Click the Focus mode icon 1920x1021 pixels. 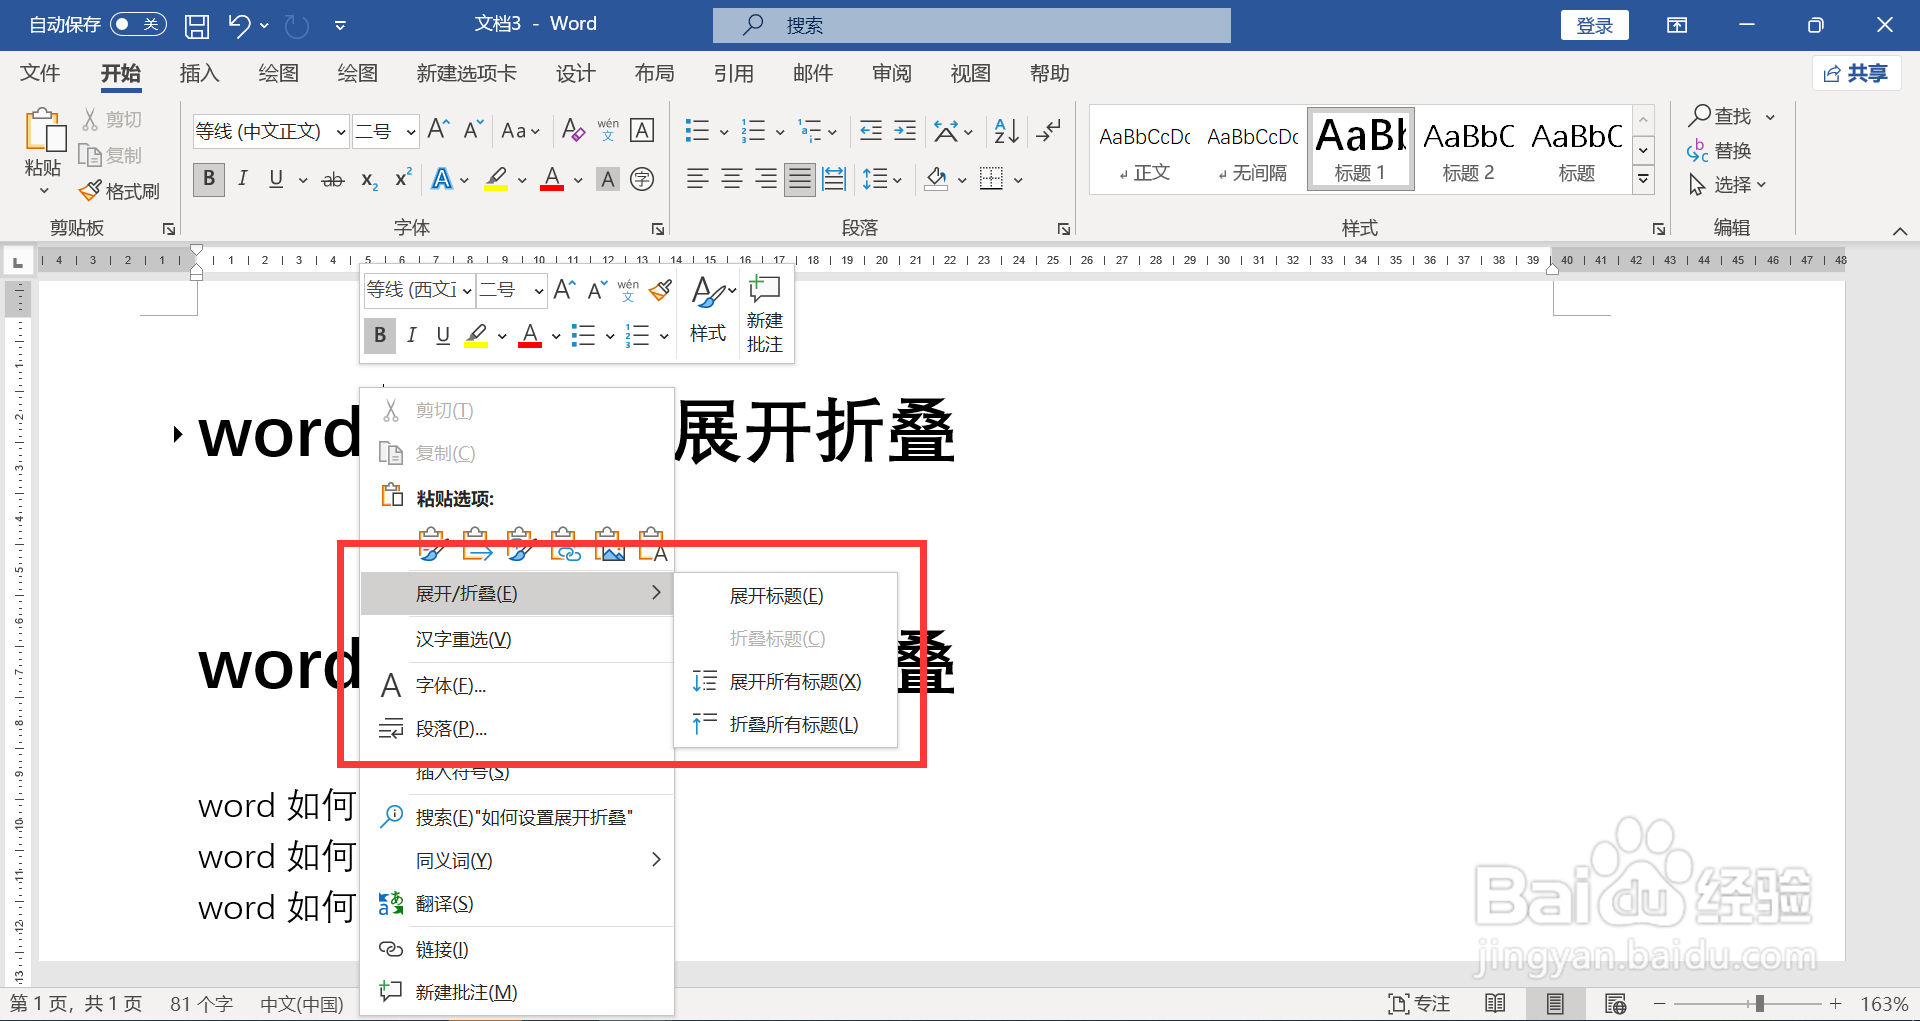click(x=1419, y=1003)
